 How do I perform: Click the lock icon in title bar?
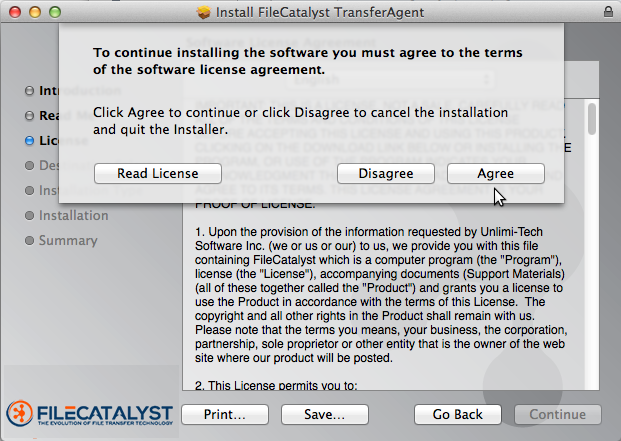609,10
